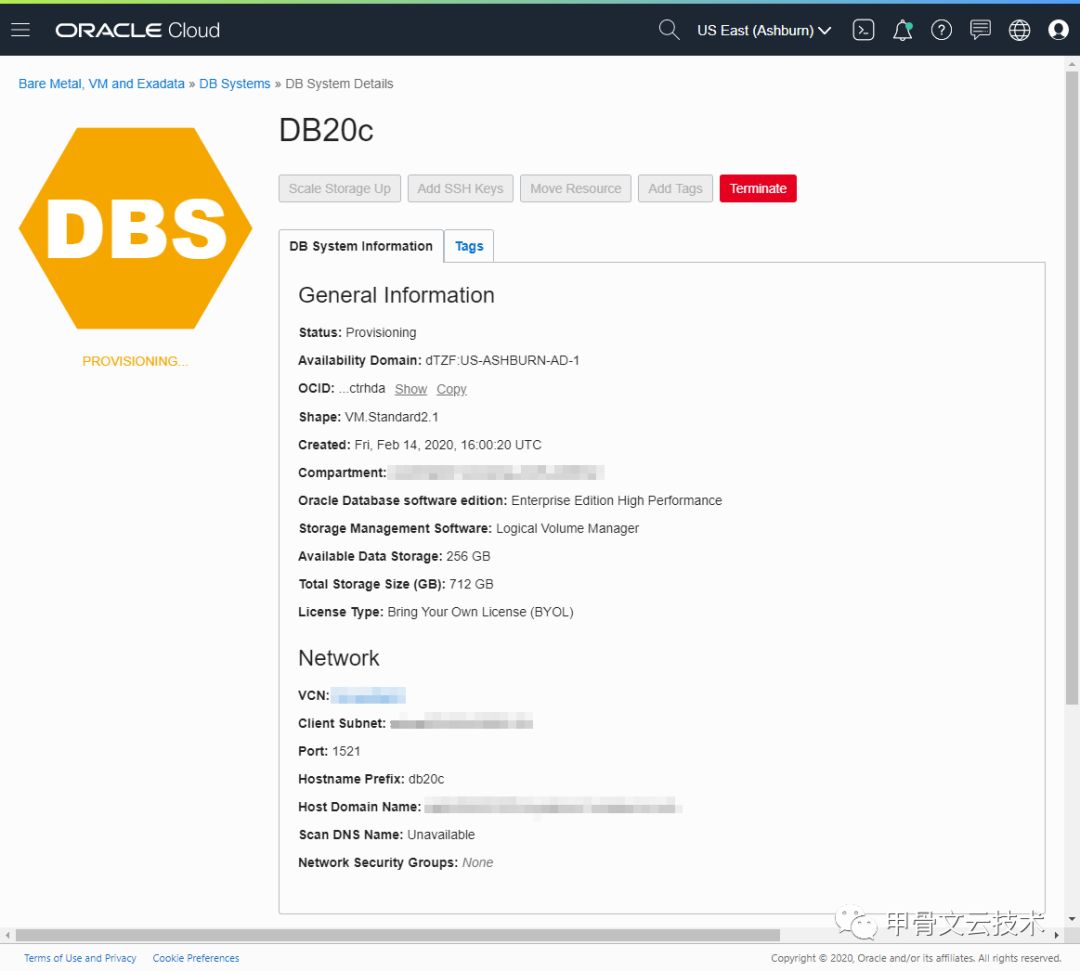Open the help question mark icon
This screenshot has width=1080, height=971.
(x=941, y=30)
